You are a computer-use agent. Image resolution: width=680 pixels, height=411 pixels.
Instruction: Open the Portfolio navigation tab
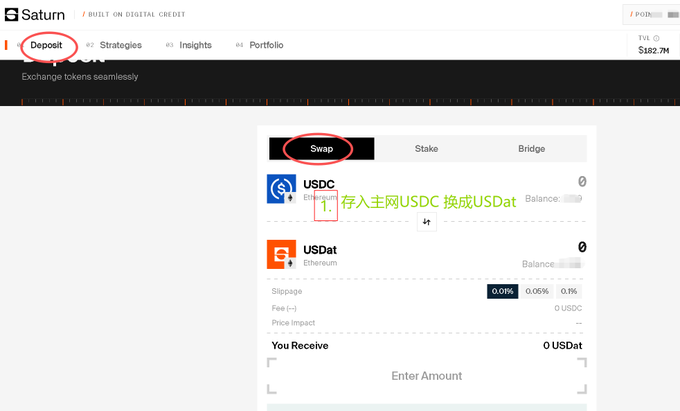coord(266,45)
